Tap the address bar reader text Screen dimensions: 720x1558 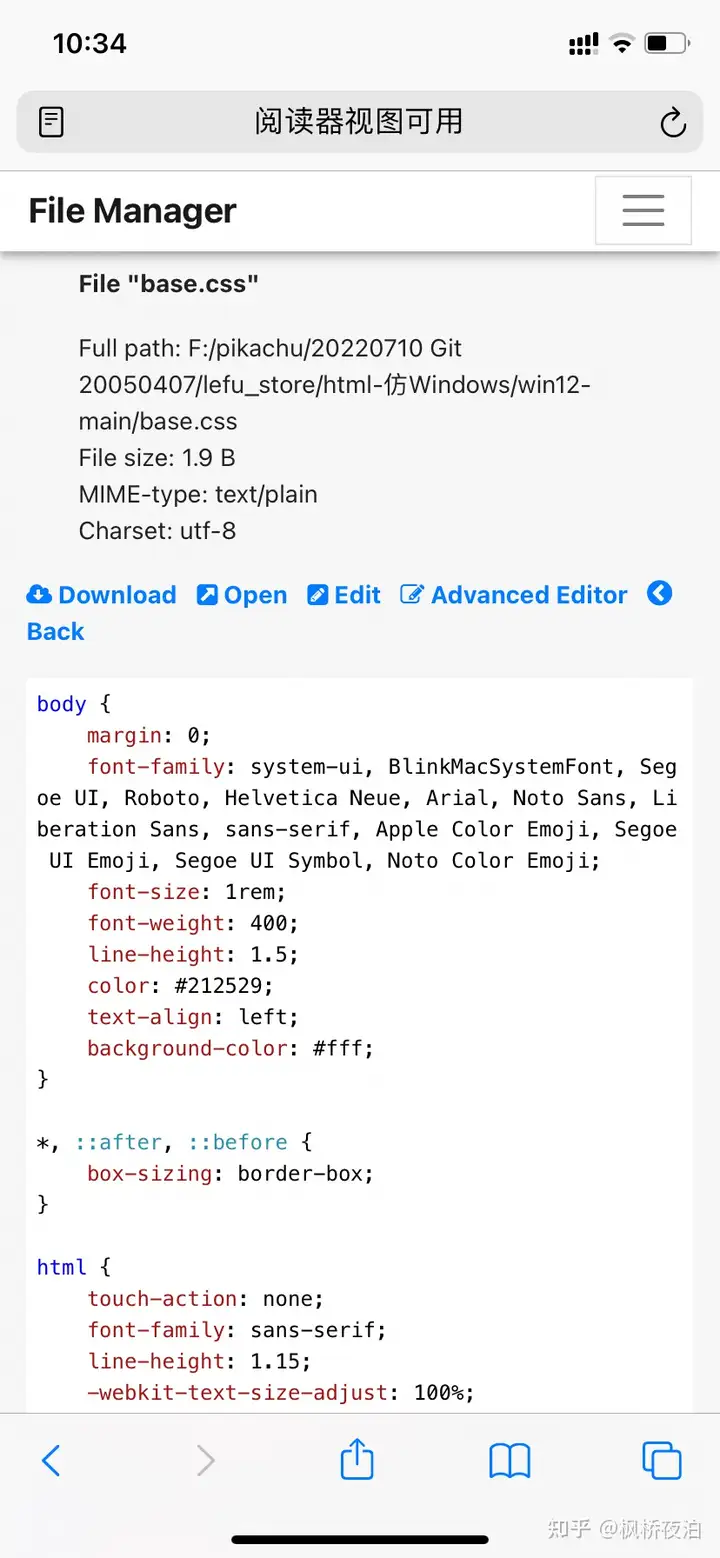[x=358, y=122]
